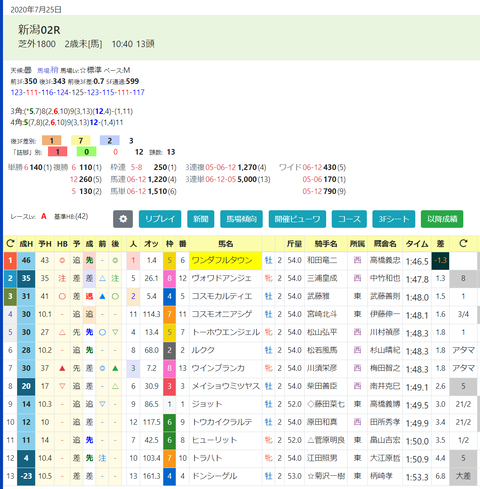Click jockey 和田竜二

[x=322, y=260]
